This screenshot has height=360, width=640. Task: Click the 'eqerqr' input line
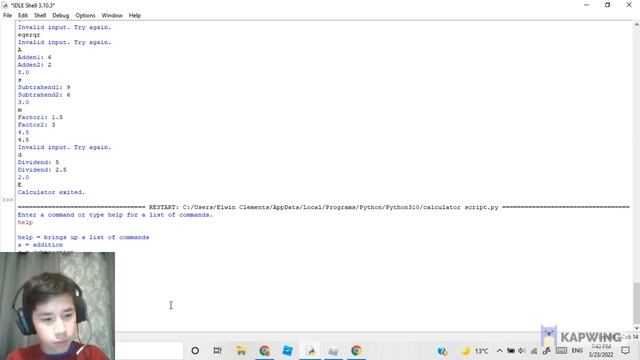(29, 35)
